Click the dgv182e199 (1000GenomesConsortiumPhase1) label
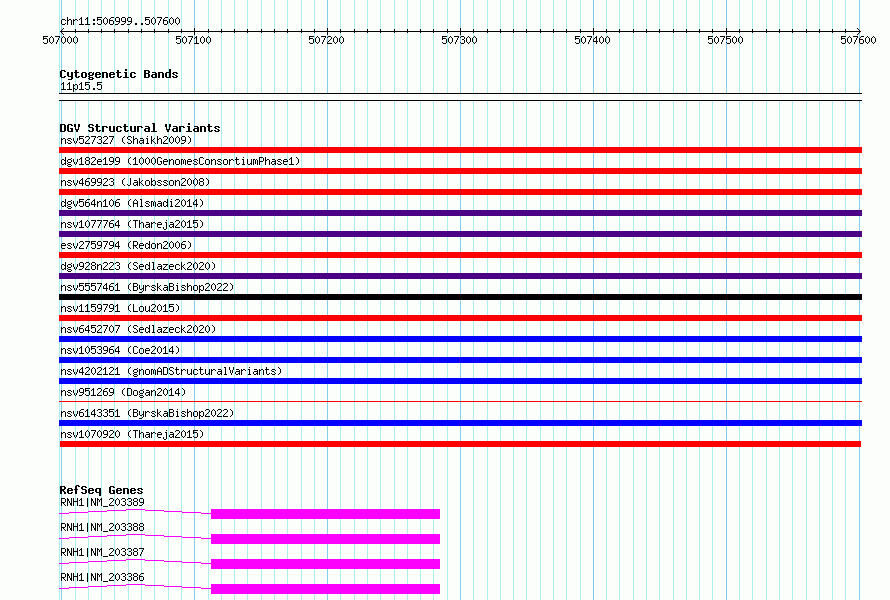 point(180,161)
